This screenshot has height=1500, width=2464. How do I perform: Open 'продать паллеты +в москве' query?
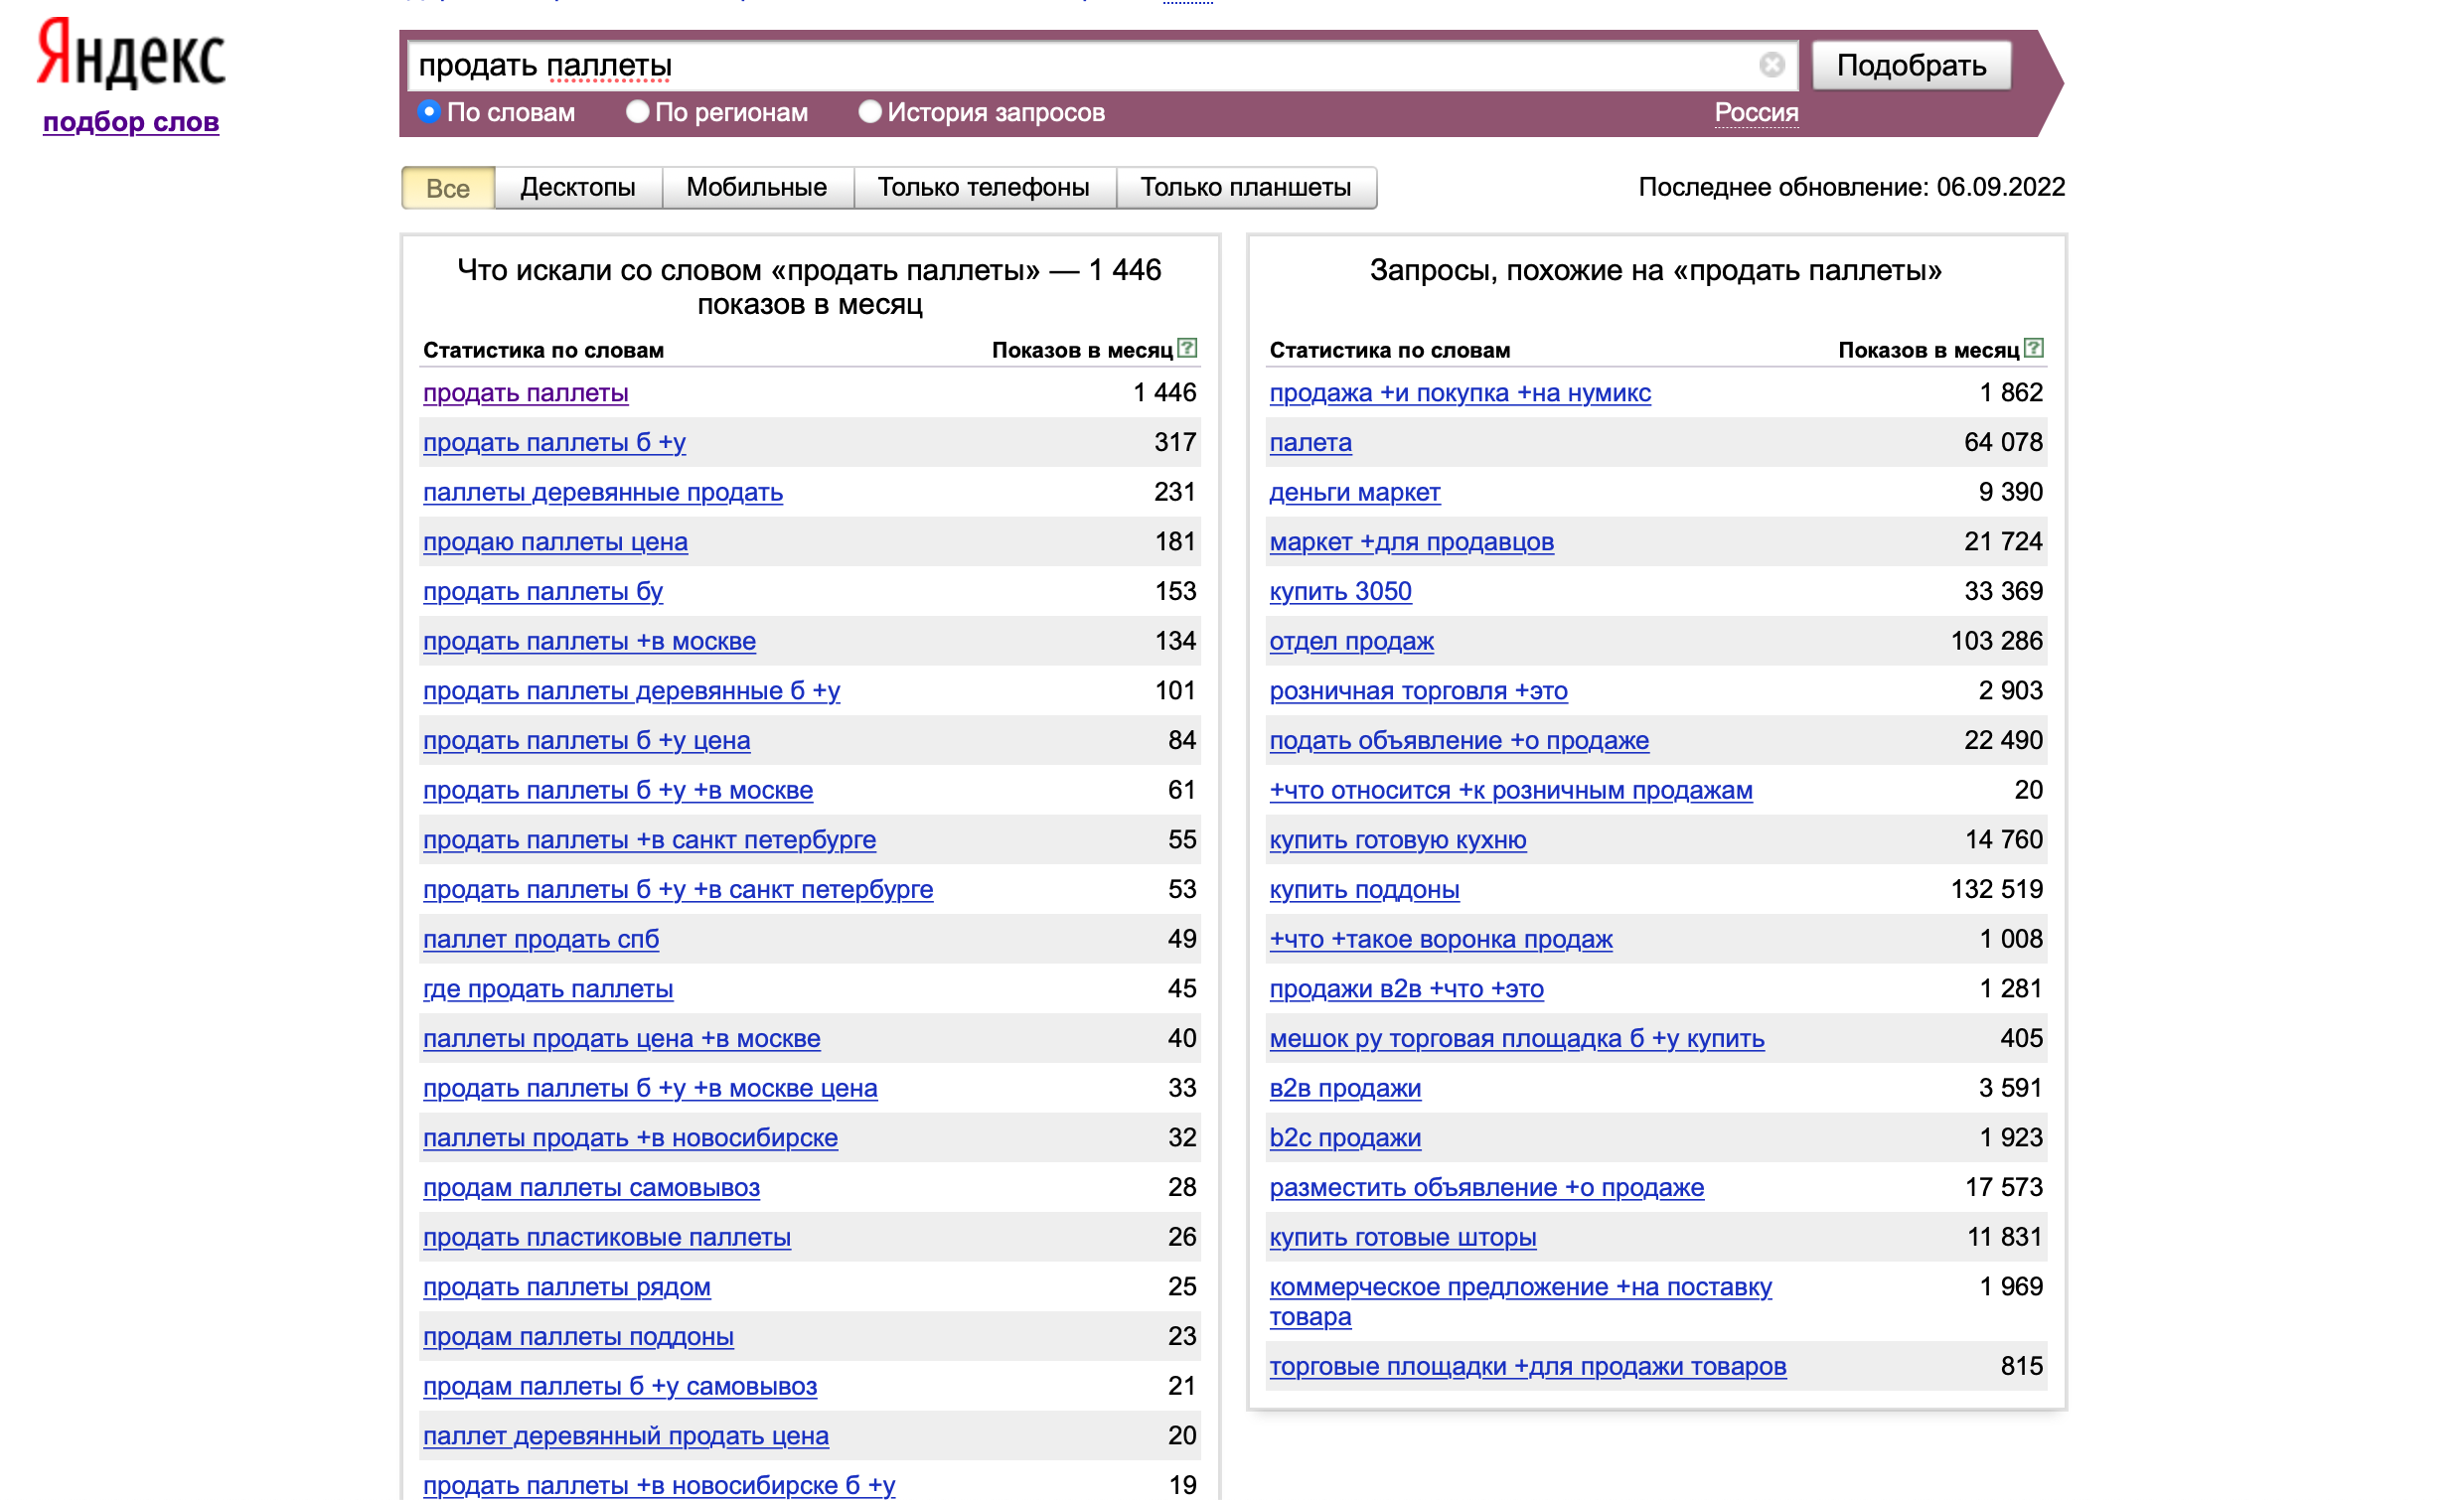click(x=589, y=642)
